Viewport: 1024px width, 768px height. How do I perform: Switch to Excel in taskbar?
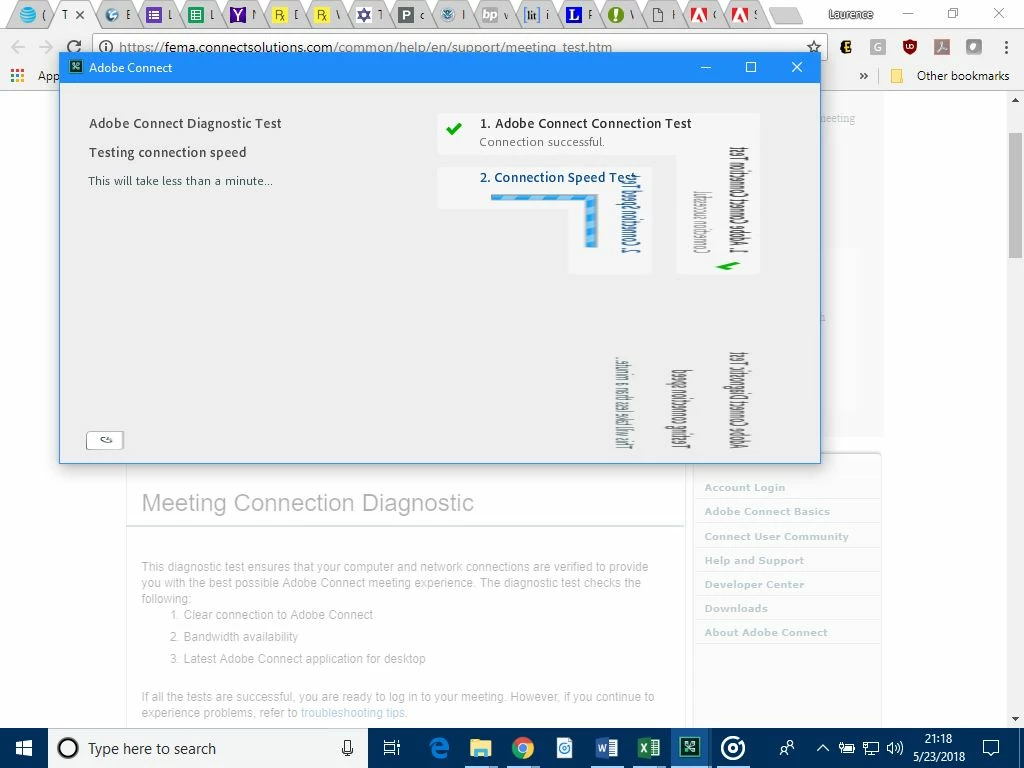(648, 748)
